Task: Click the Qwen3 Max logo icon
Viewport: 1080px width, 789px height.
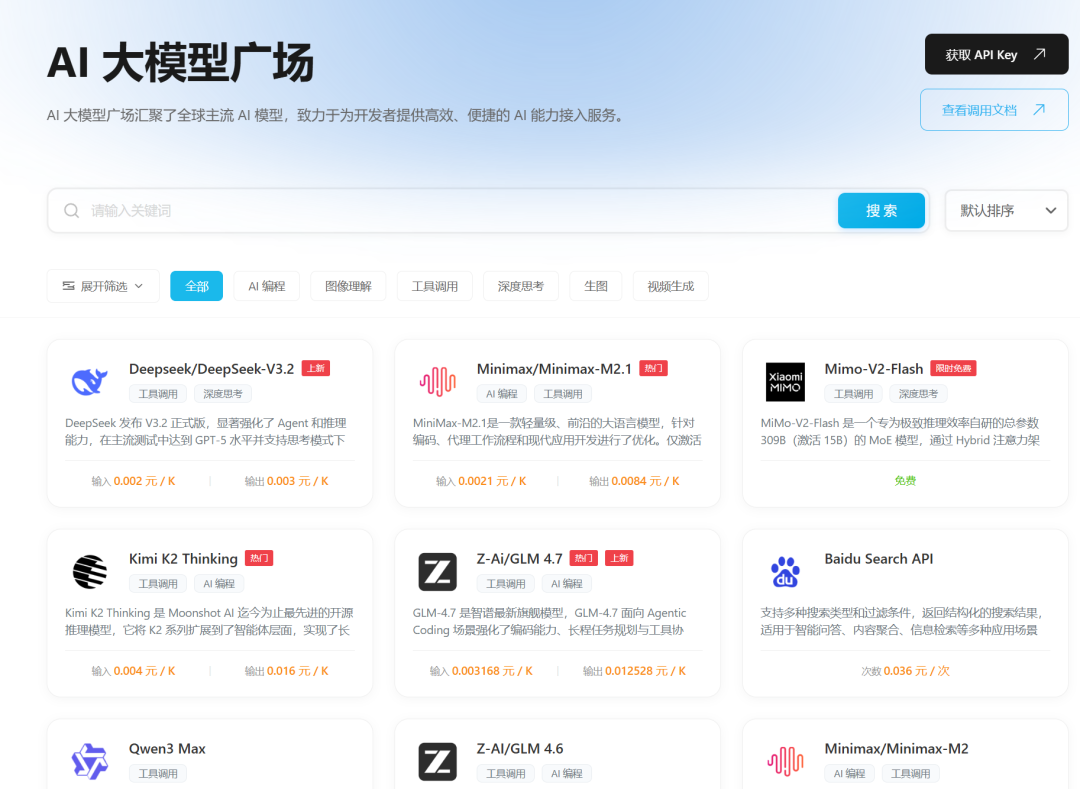Action: coord(90,761)
